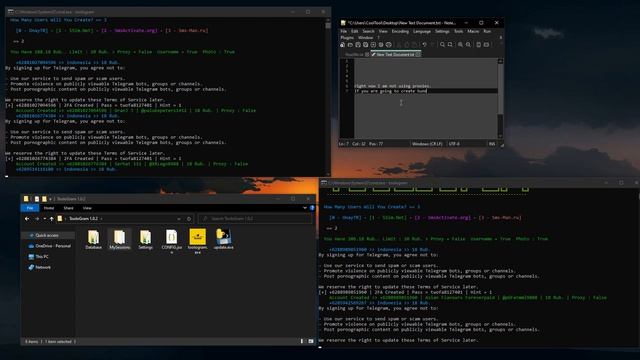Open the Share ribbon tab in File Explorer
The width and height of the screenshot is (640, 360).
click(x=68, y=208)
